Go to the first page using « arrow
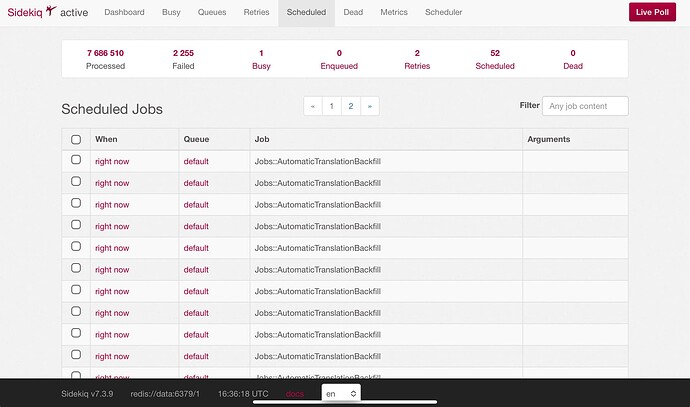Viewport: 690px width, 407px height. coord(313,106)
